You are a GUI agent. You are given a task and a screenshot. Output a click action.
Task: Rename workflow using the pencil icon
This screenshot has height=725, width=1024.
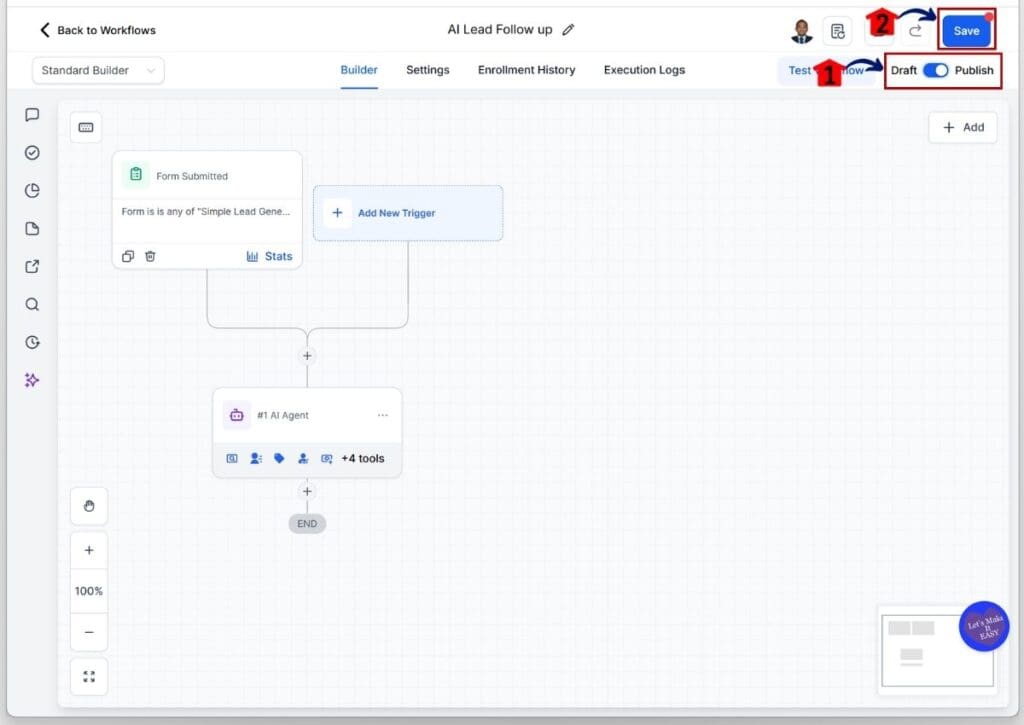tap(568, 30)
